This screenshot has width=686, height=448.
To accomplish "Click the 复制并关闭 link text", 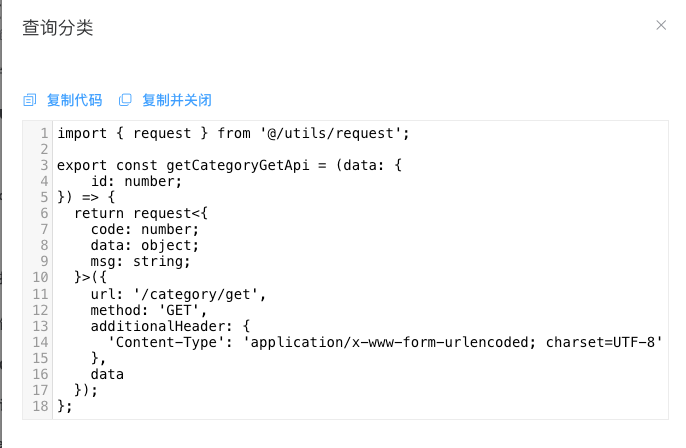I will pos(177,100).
